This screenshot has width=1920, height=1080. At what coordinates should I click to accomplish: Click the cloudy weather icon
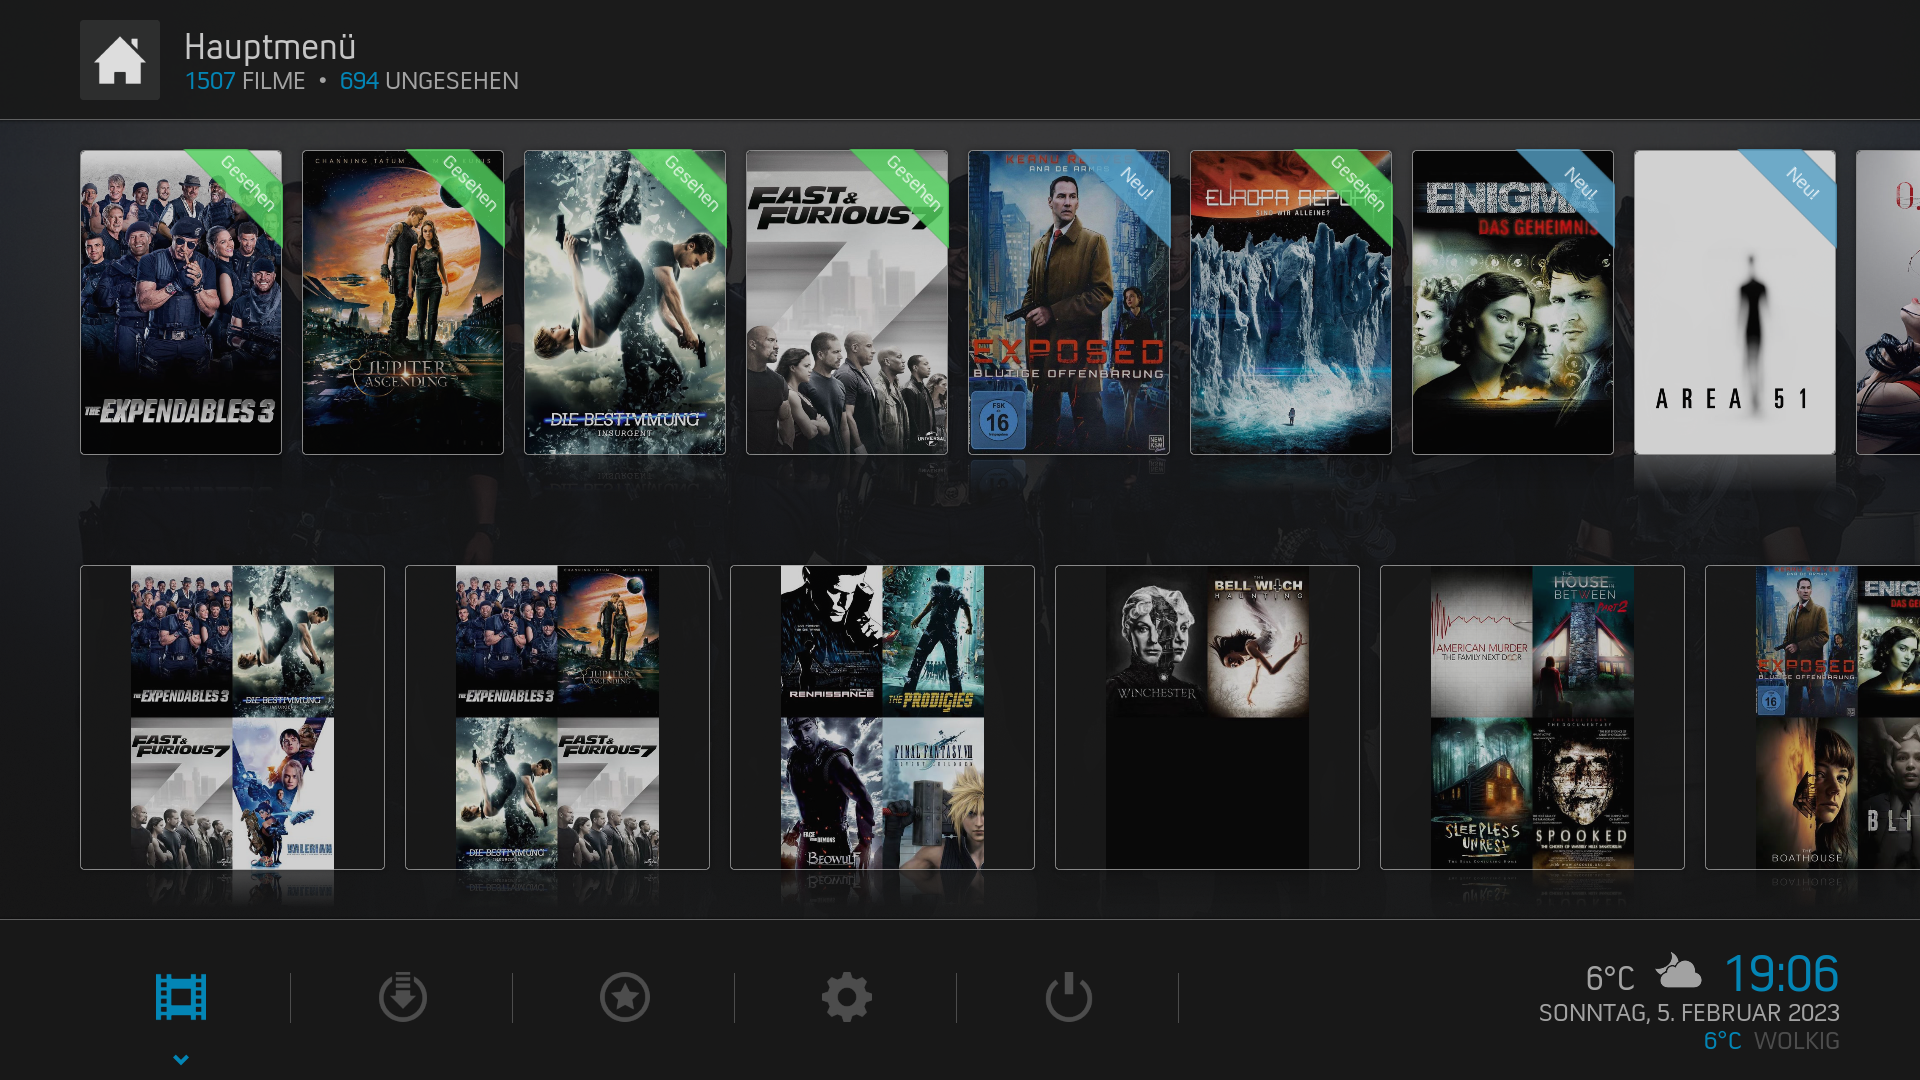coord(1678,971)
